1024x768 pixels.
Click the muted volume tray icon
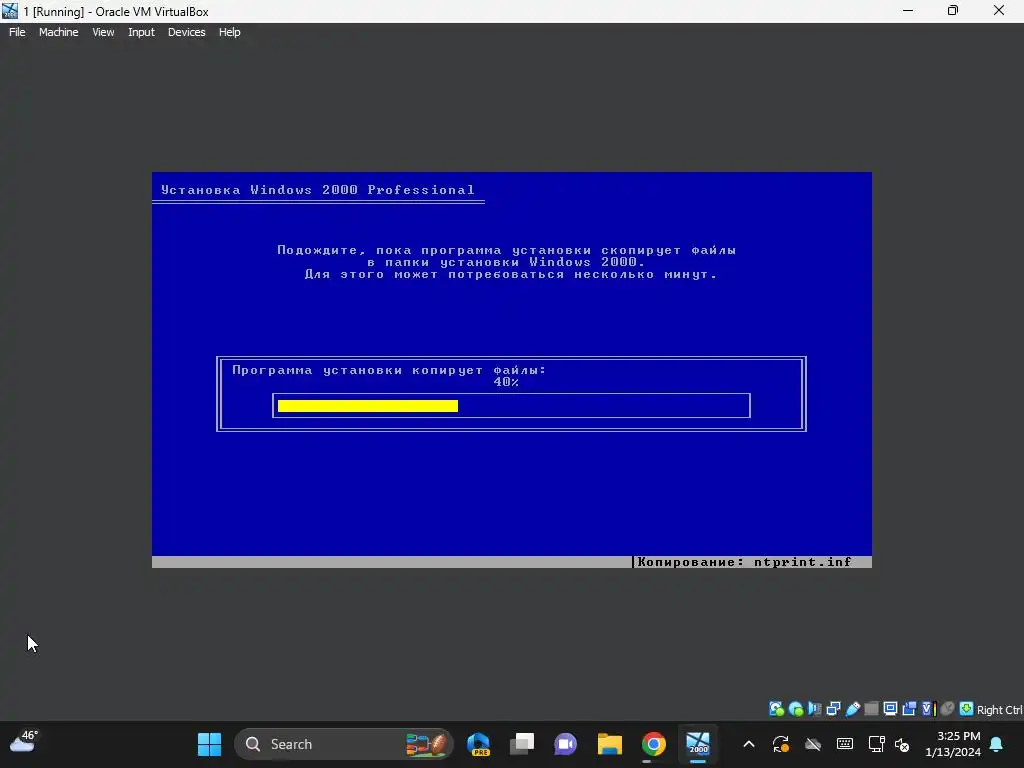pyautogui.click(x=902, y=744)
